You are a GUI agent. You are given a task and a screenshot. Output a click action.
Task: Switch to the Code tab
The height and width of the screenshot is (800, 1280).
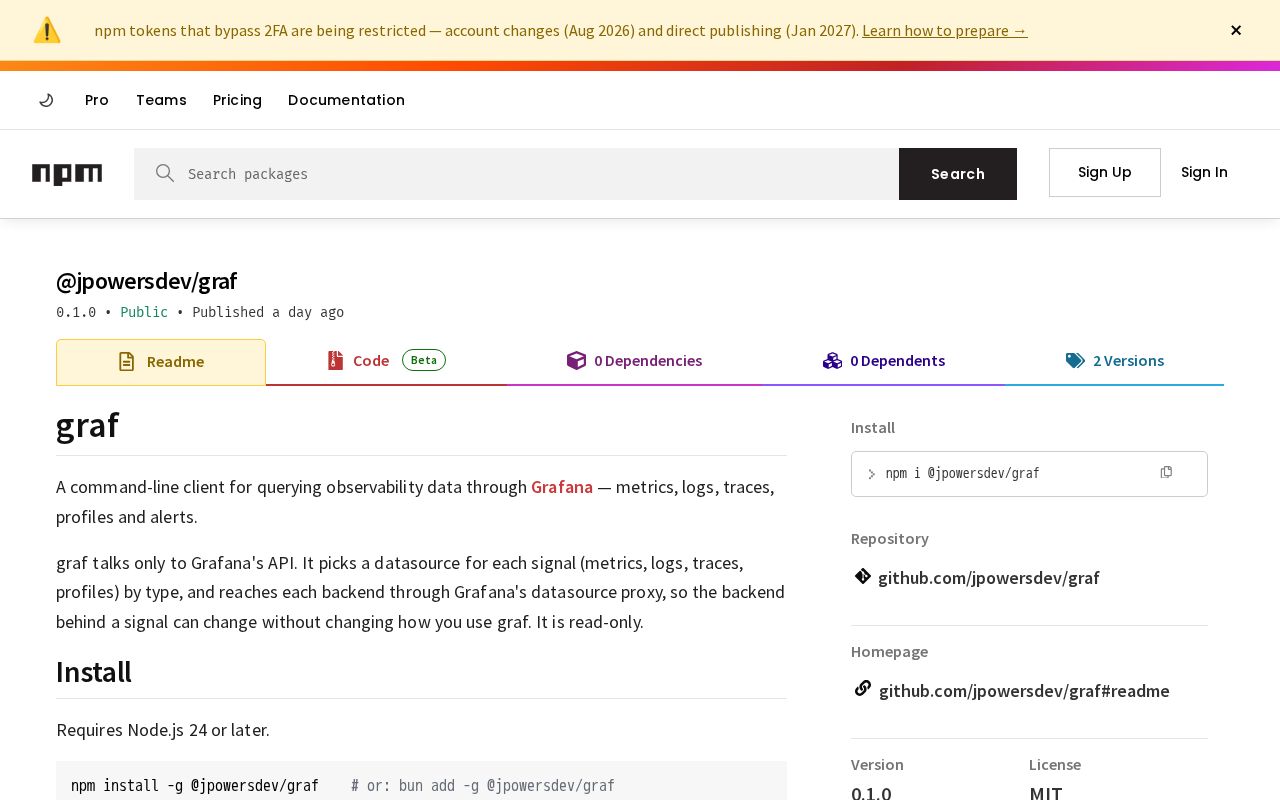(x=386, y=361)
